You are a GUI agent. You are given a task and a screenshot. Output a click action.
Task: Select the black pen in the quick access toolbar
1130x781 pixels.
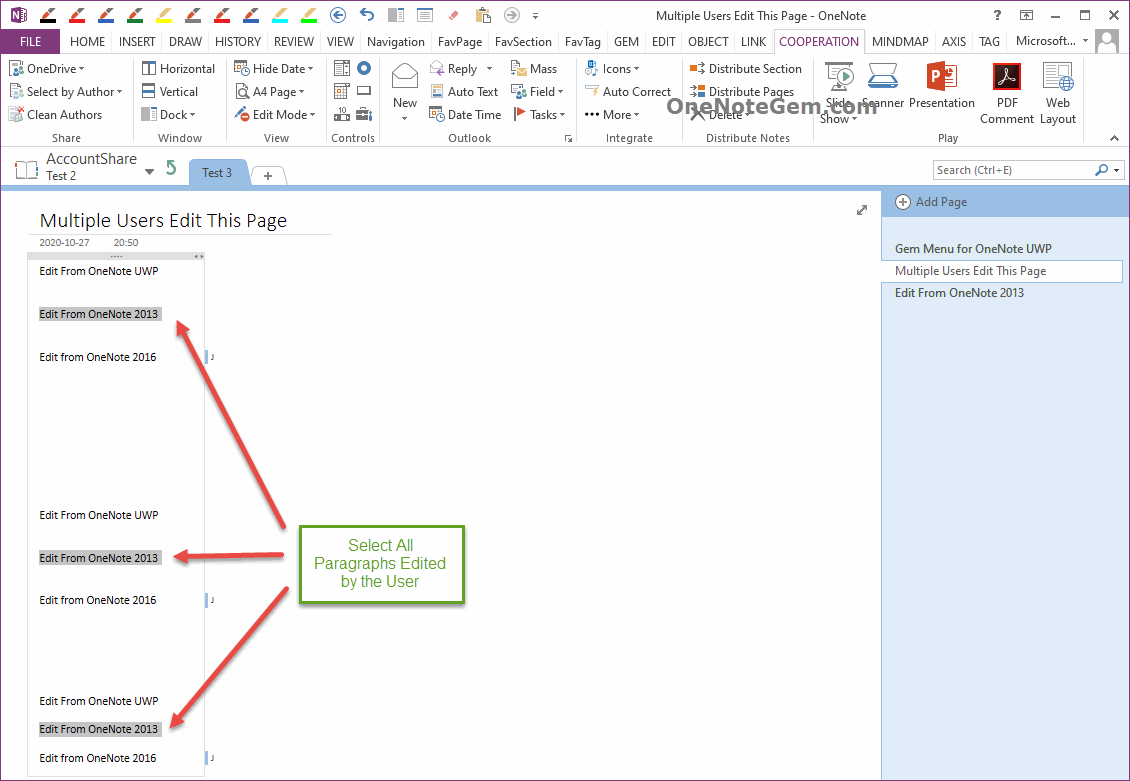click(x=48, y=15)
